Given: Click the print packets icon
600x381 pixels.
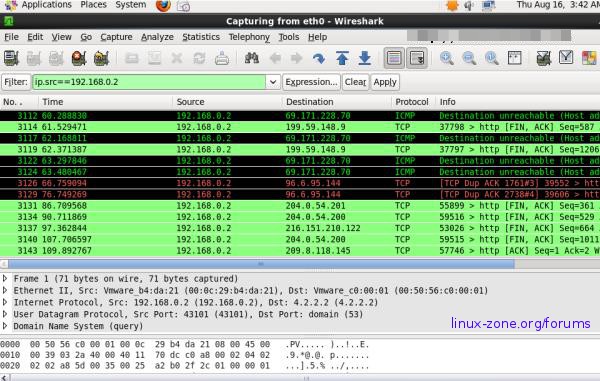Looking at the screenshot, I should pyautogui.click(x=222, y=59).
